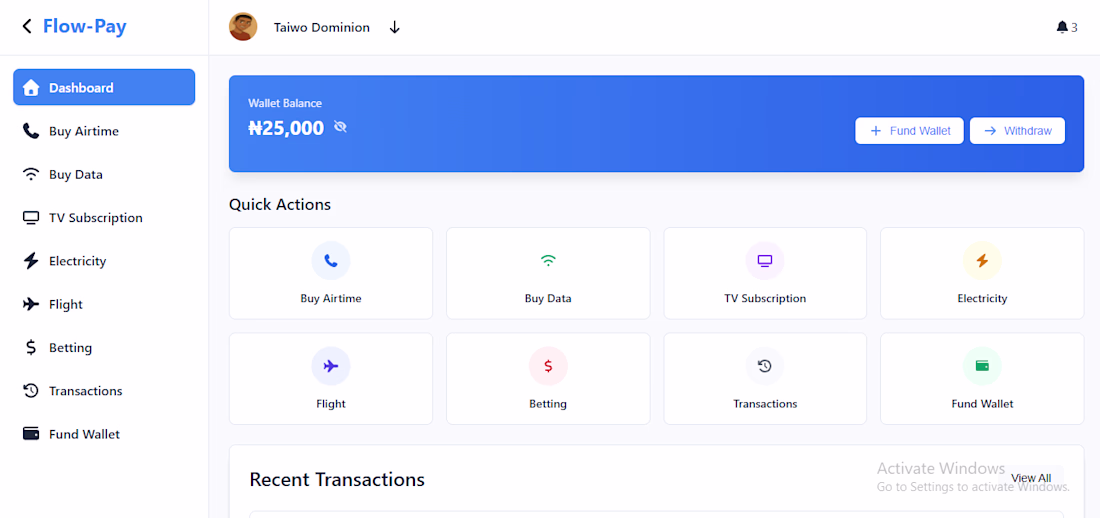Screen dimensions: 1100x518
Task: Click the dollar sign icon in sidebar
Action: 31,347
